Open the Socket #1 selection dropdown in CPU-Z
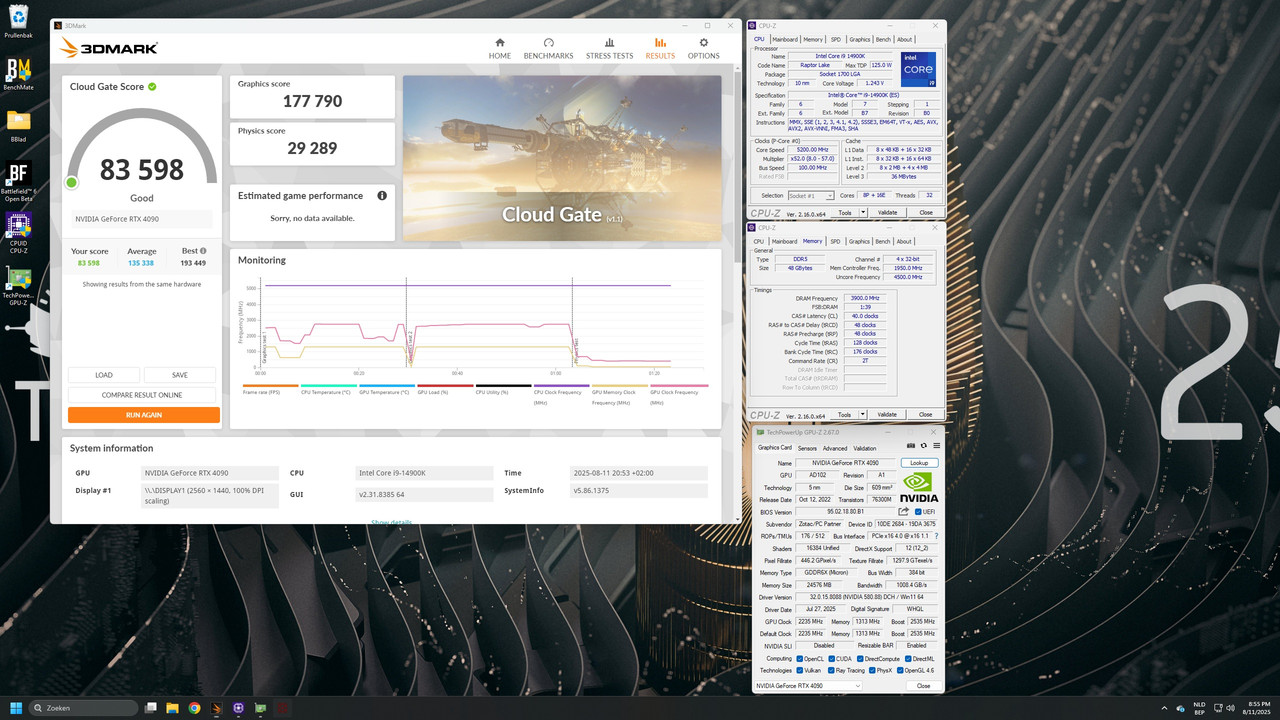Image resolution: width=1280 pixels, height=720 pixels. coord(811,196)
